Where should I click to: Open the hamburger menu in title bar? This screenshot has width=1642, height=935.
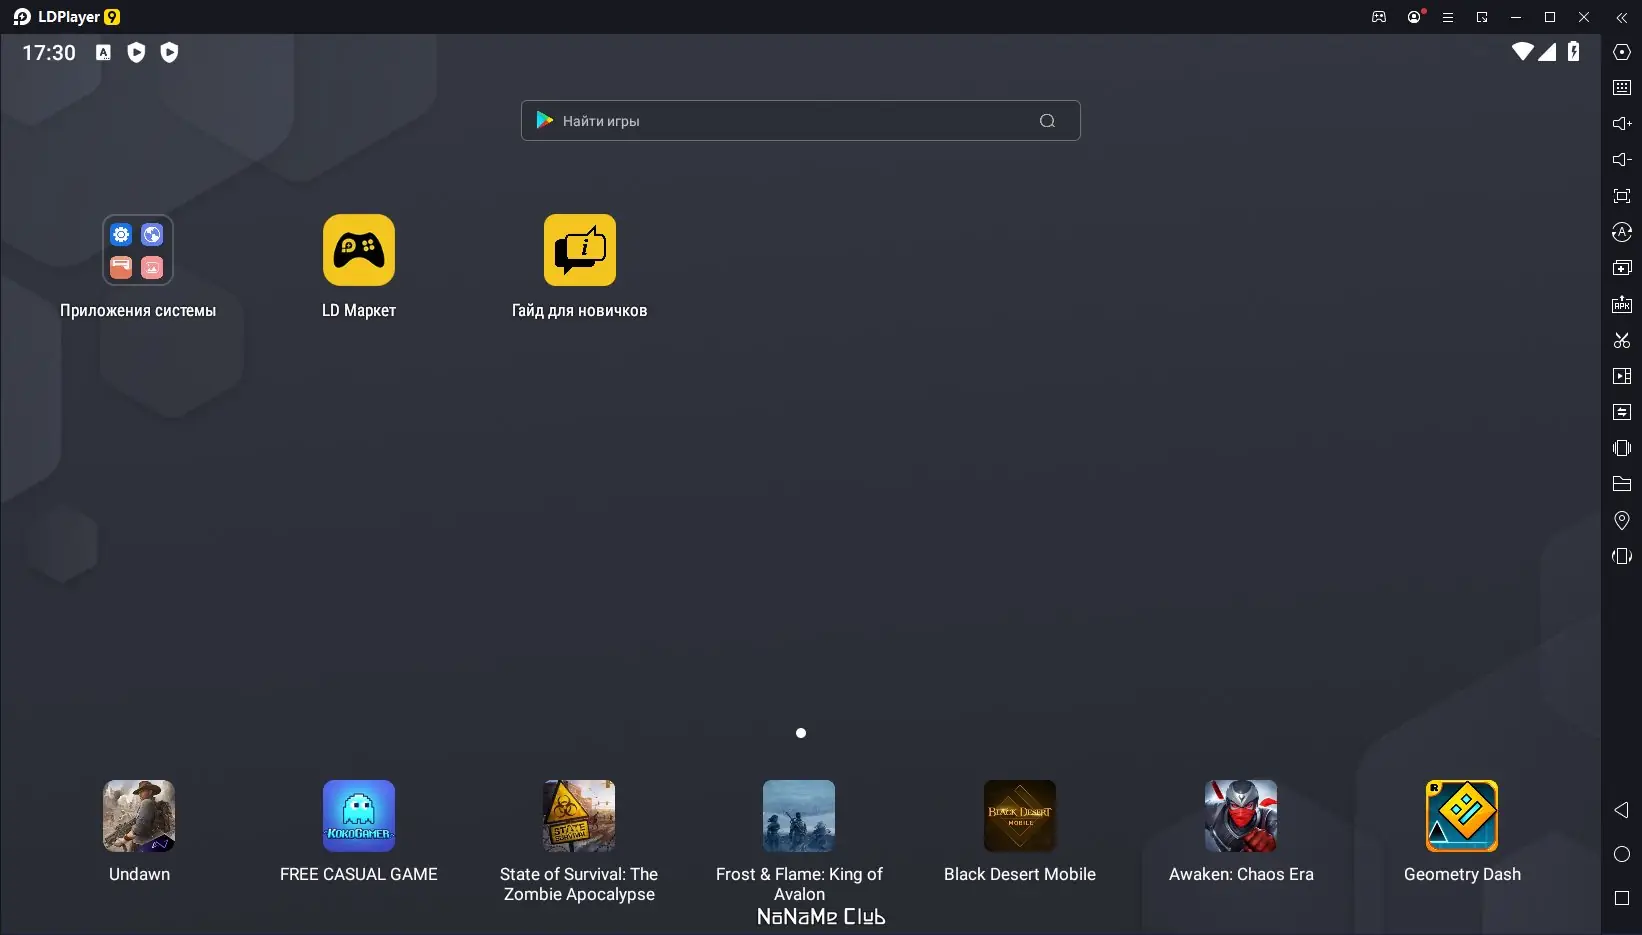1447,17
